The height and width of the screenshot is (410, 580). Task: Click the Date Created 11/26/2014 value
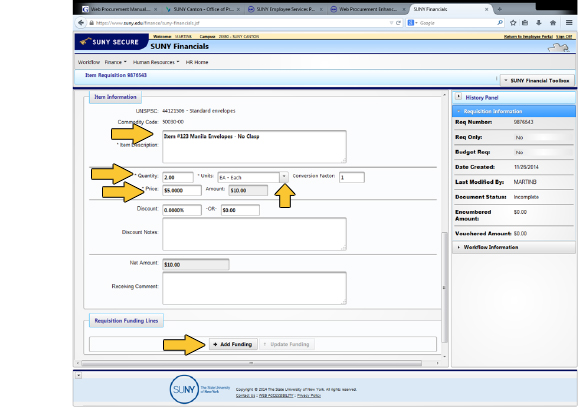pyautogui.click(x=526, y=167)
